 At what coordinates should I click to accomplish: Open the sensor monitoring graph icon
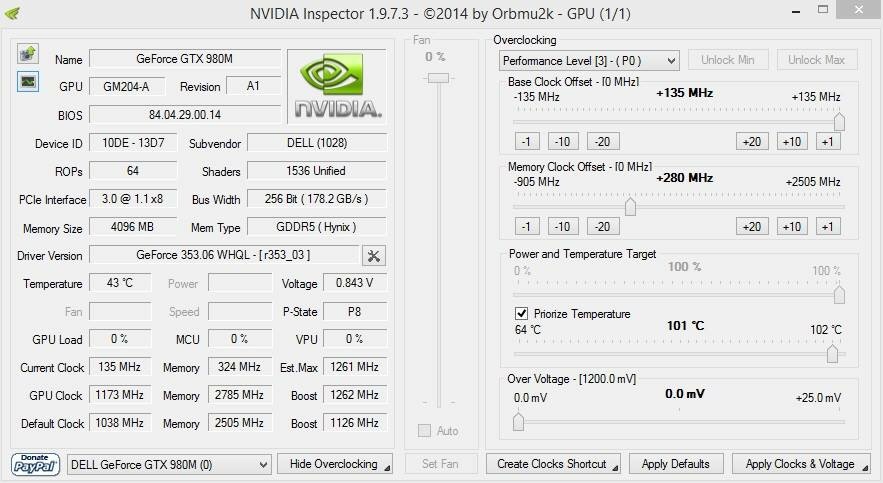point(28,82)
